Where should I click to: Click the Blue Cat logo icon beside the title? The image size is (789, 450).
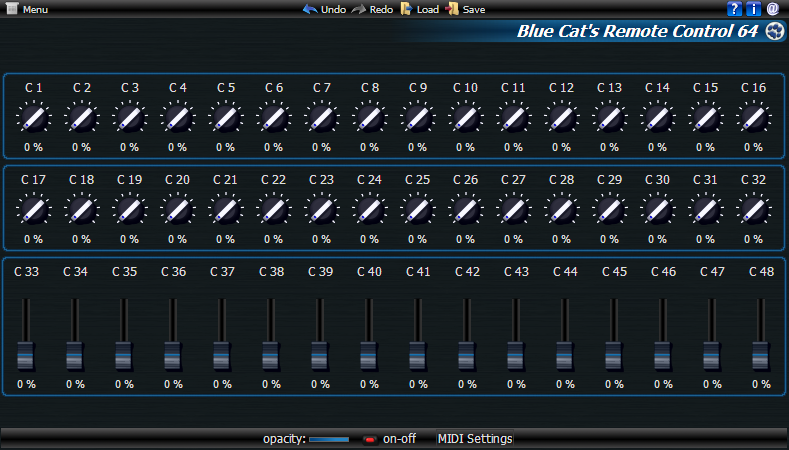775,32
